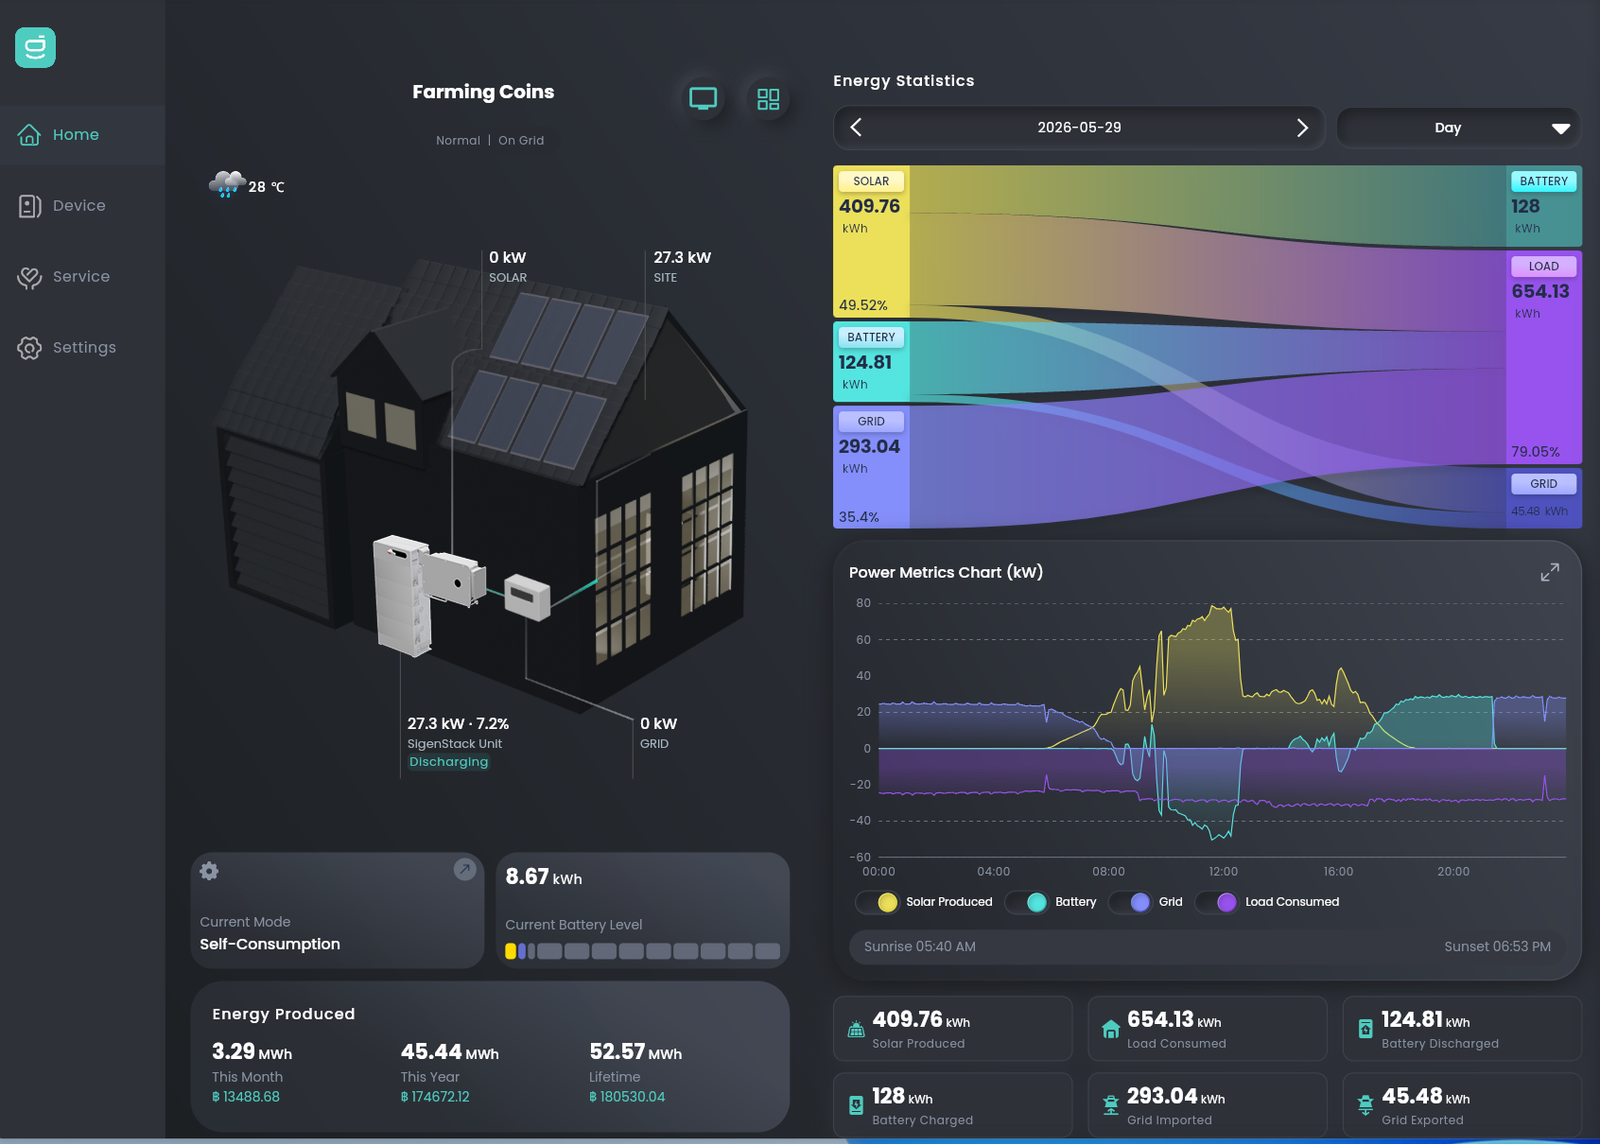Click the Load Consumed house icon
Screen dimensions: 1600x1144
click(x=1111, y=1029)
